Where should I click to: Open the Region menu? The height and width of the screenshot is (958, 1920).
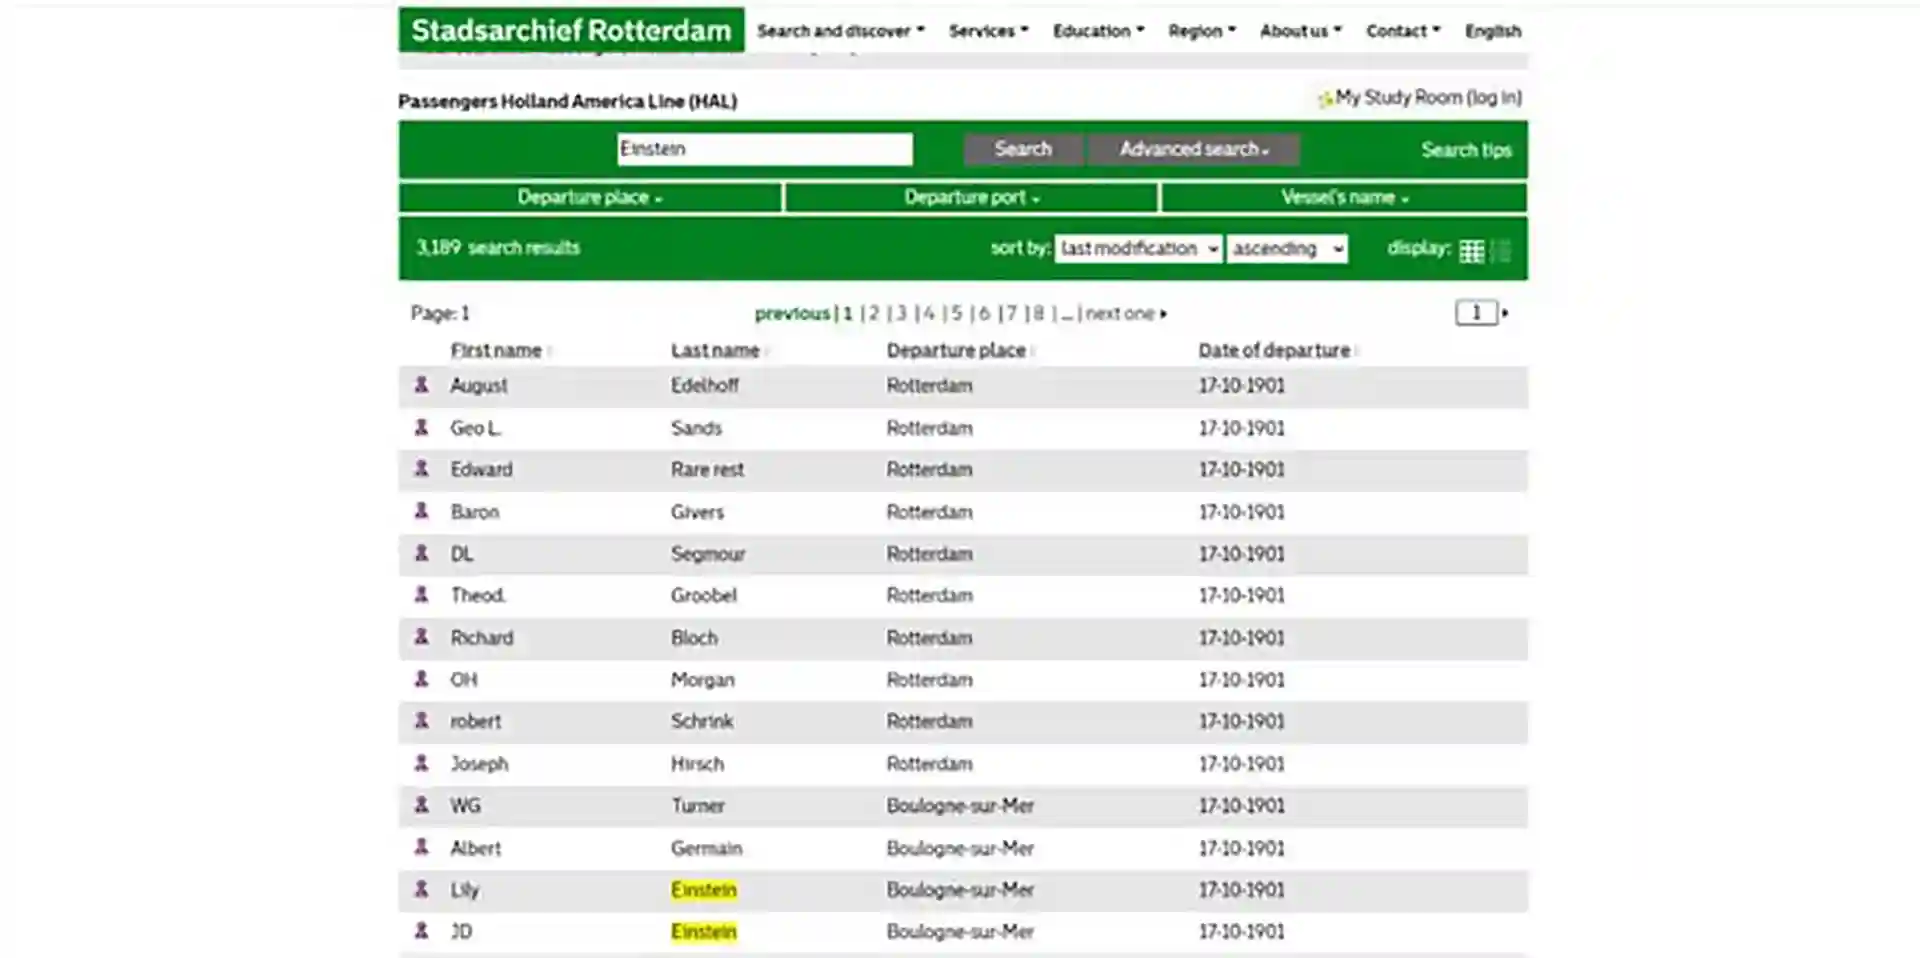(x=1202, y=31)
